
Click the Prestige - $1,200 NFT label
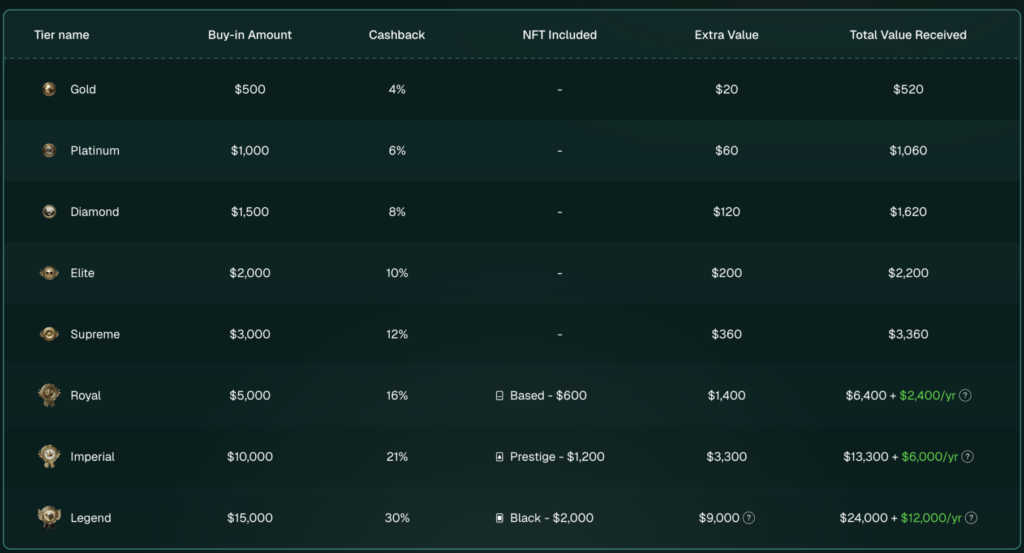click(x=557, y=457)
